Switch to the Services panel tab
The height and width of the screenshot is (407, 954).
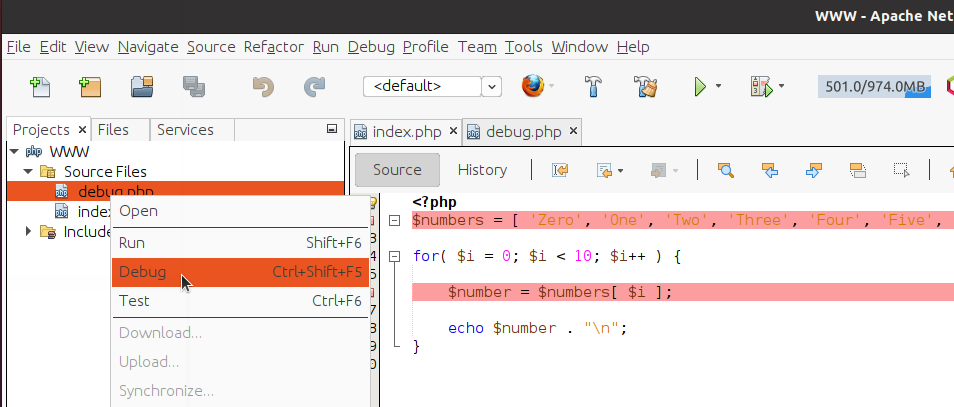[x=192, y=130]
